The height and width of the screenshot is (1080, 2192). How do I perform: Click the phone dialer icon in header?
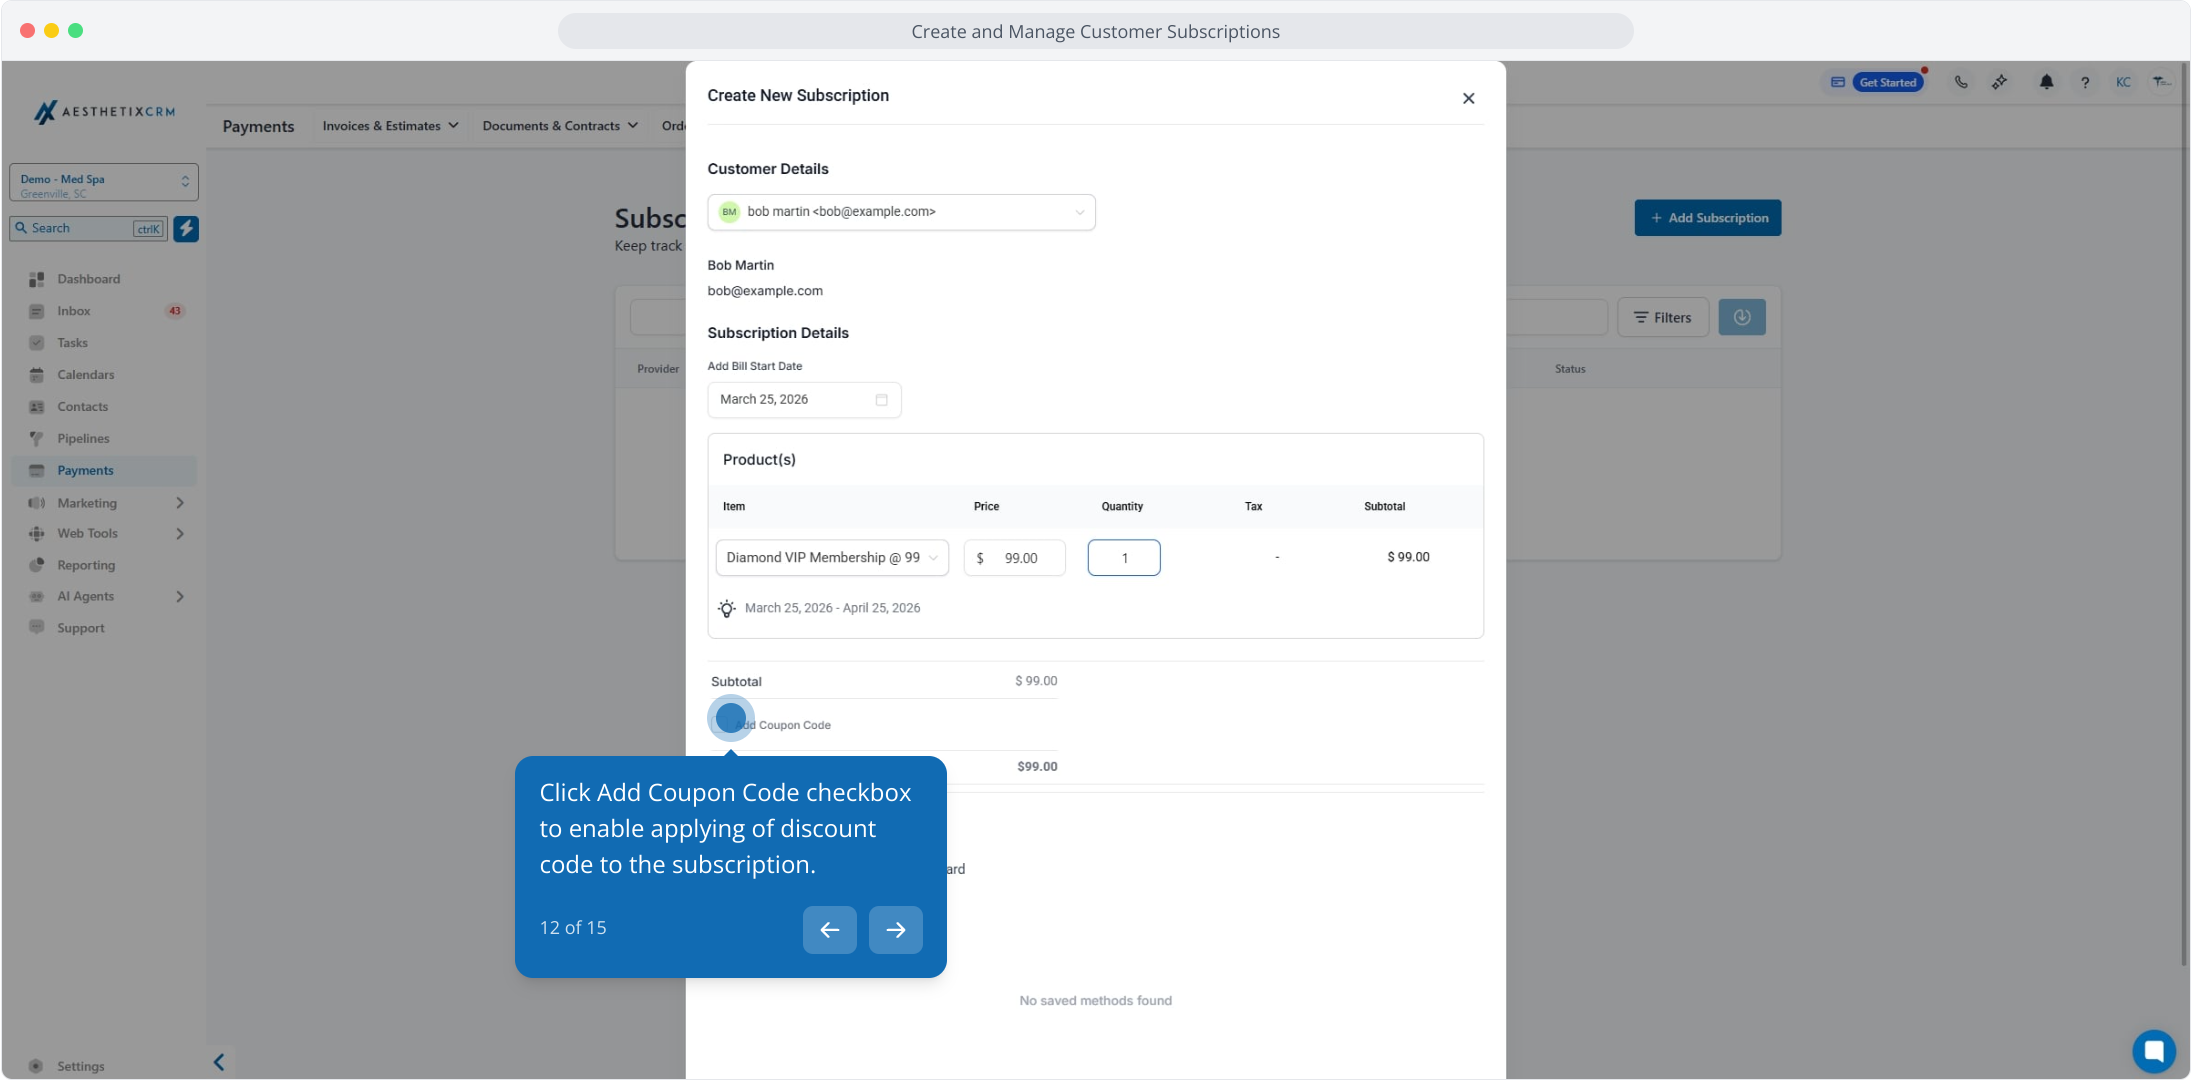tap(1961, 83)
